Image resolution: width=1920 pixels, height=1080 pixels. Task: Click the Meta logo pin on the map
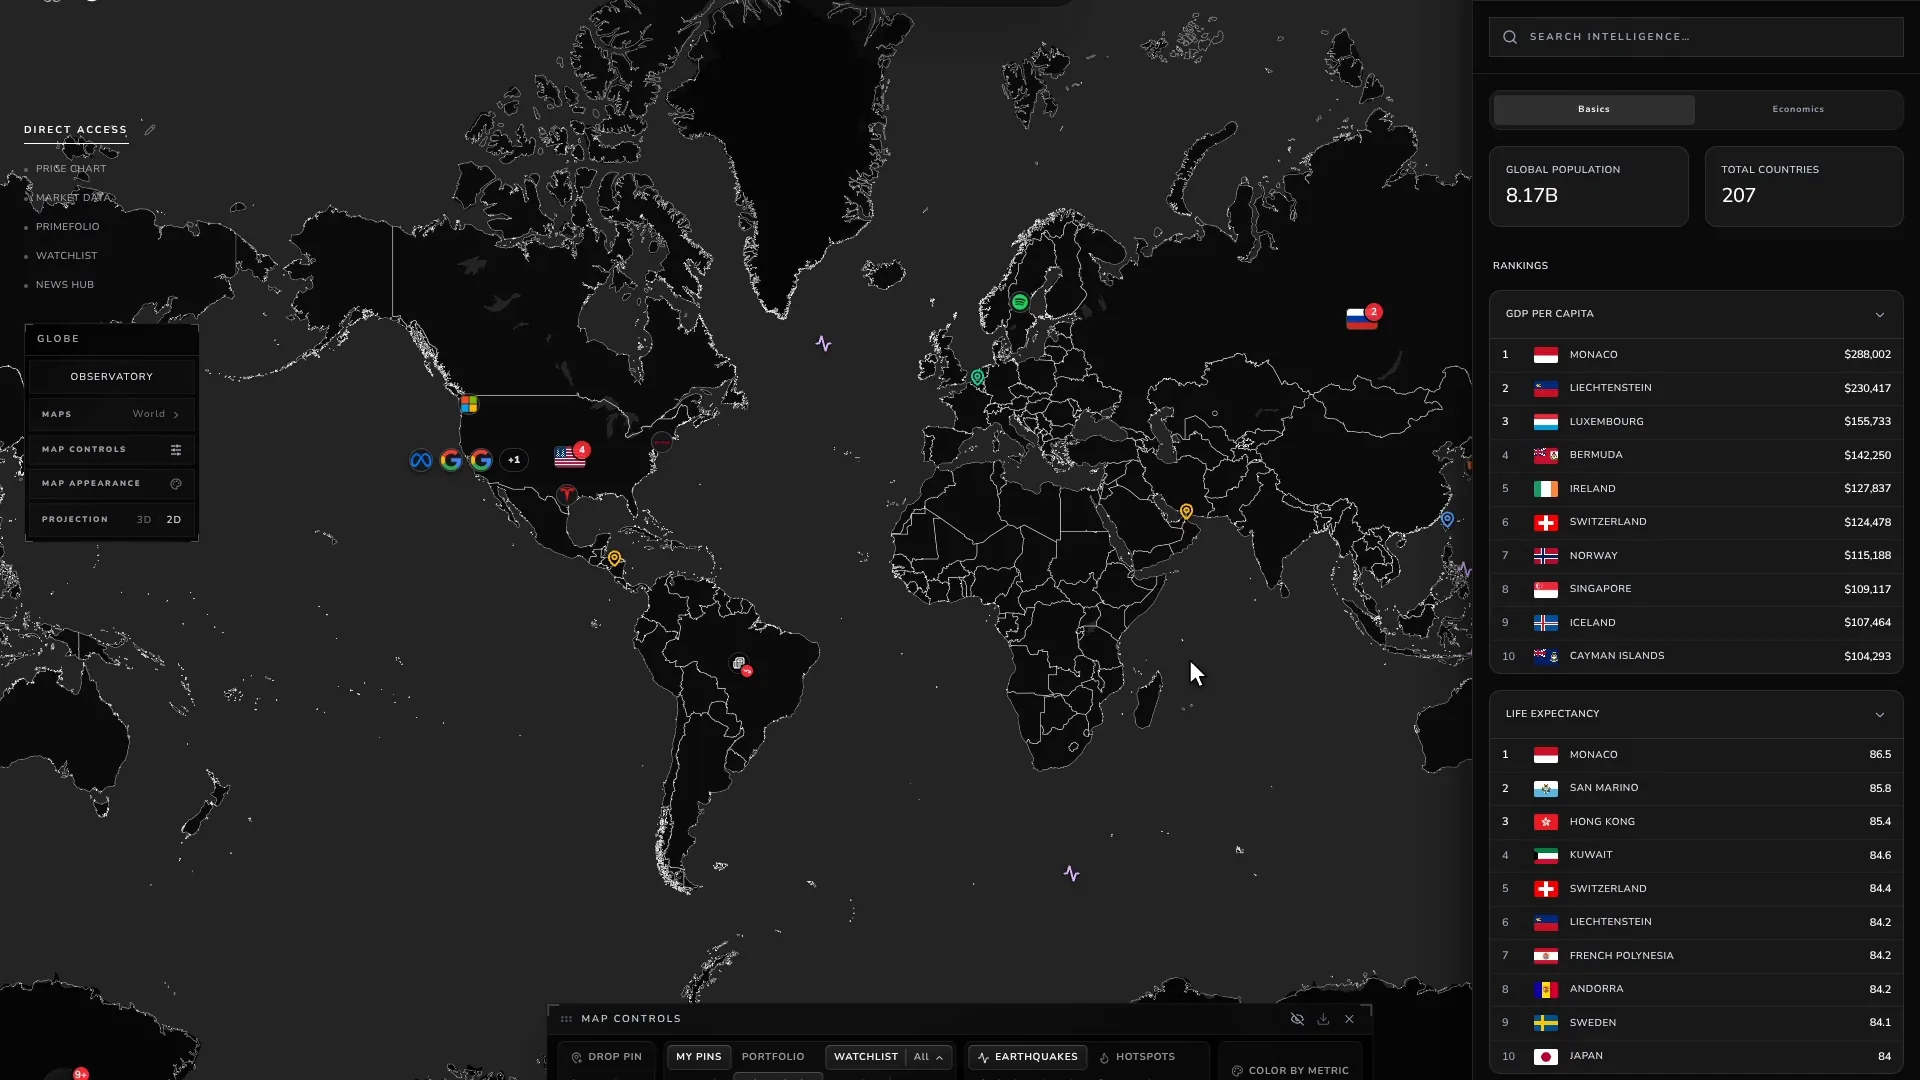pos(421,460)
